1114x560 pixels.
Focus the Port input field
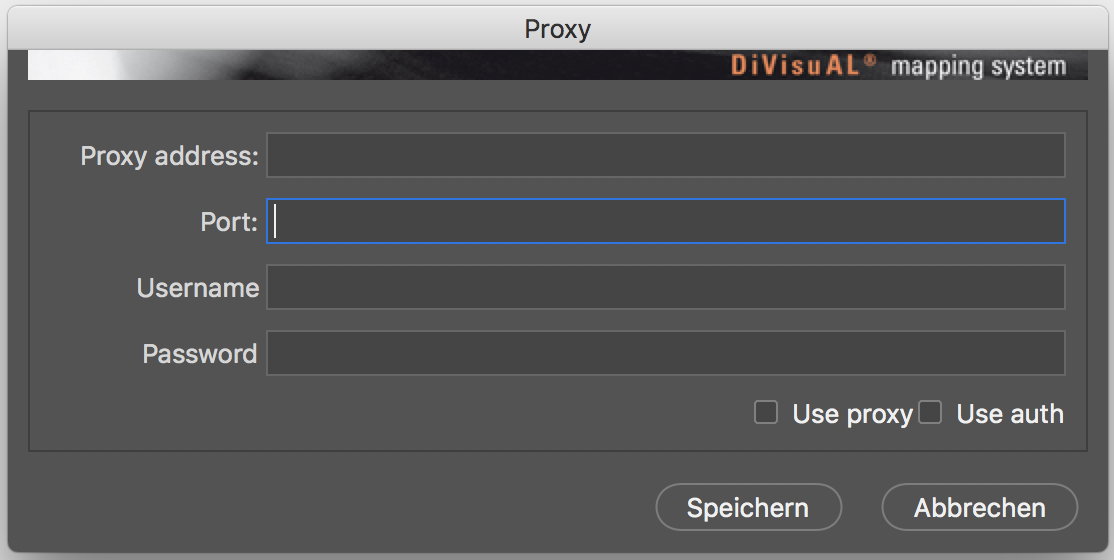coord(665,222)
